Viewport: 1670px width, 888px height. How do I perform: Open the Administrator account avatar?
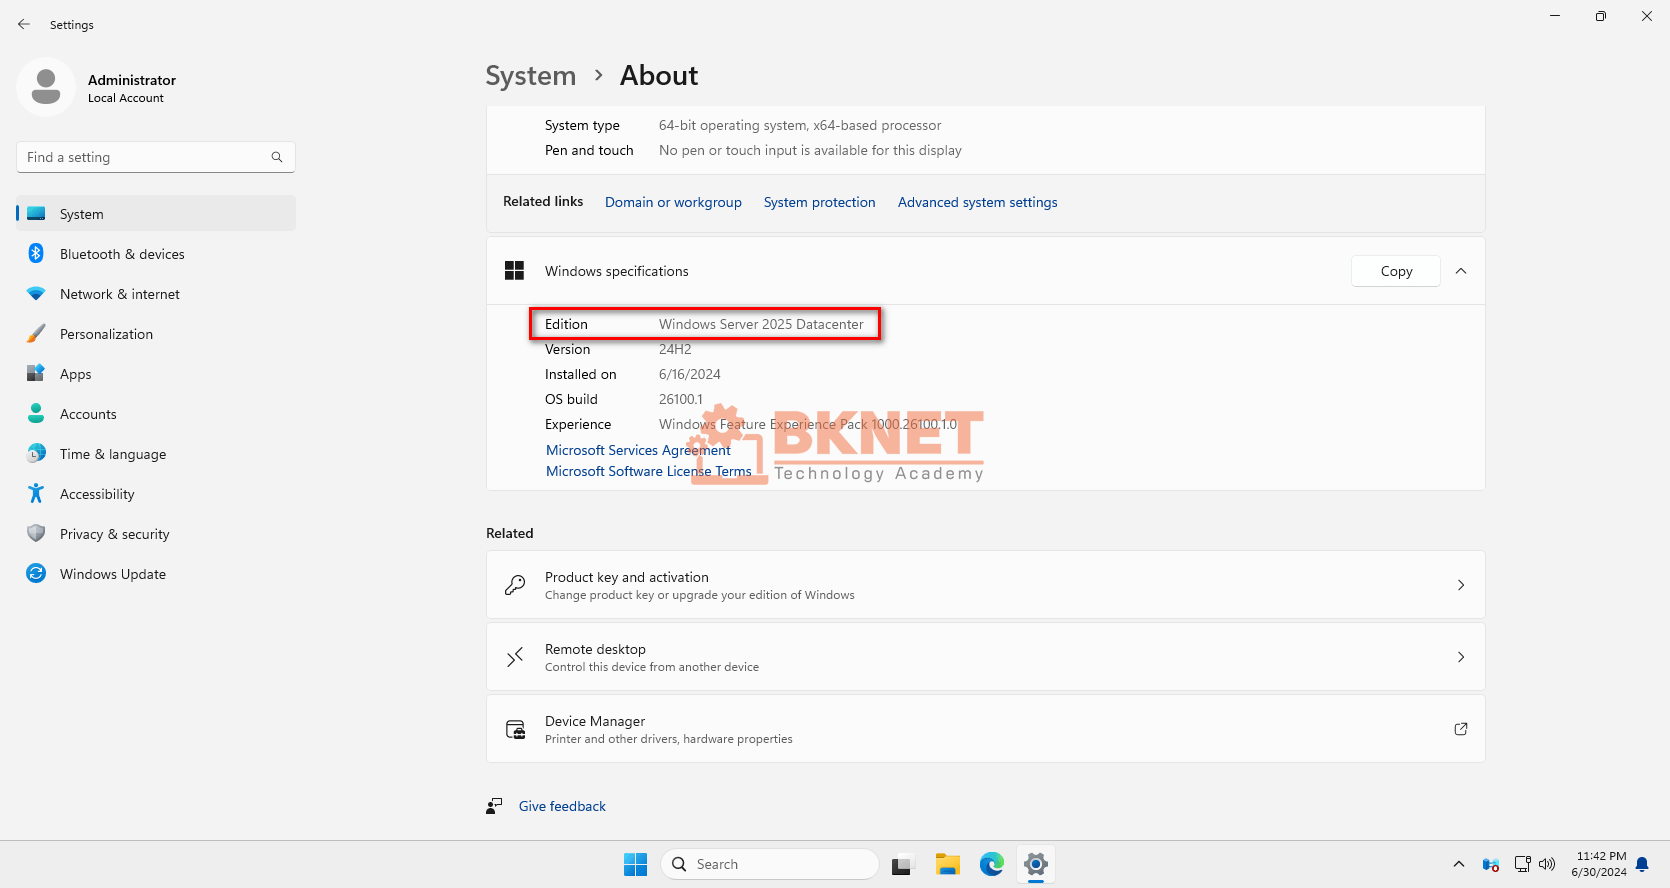[46, 87]
